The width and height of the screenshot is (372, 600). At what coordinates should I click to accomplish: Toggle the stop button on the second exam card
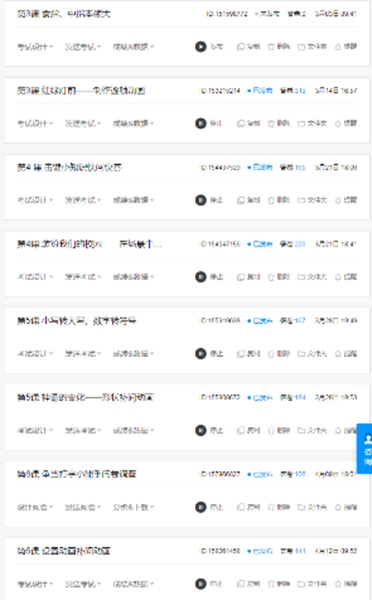201,123
